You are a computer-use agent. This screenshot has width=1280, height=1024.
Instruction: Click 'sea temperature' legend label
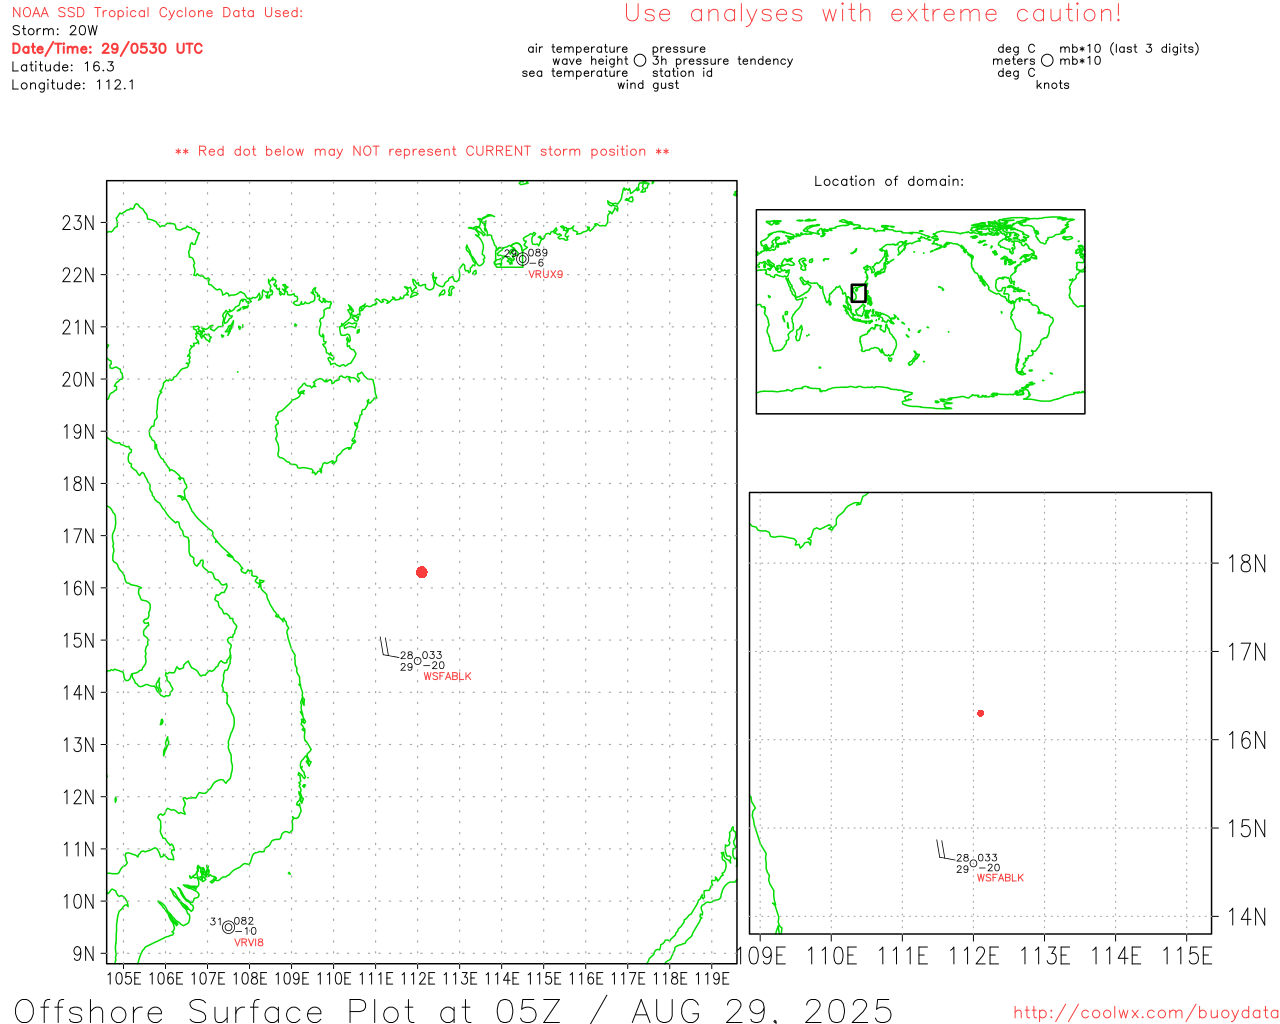click(x=575, y=72)
